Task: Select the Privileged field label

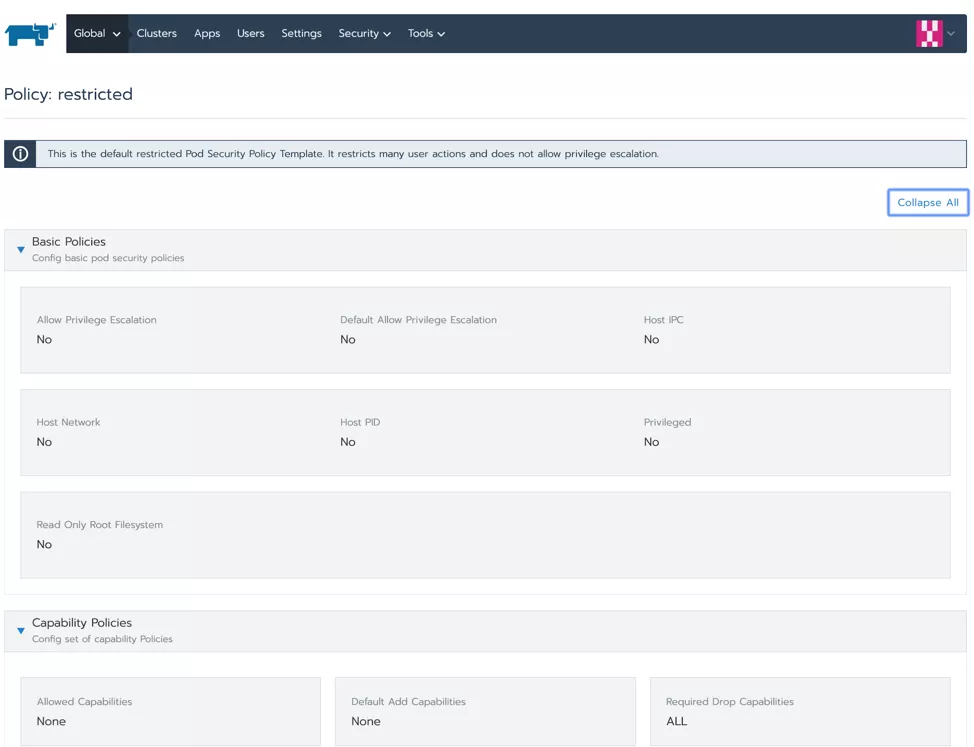Action: point(667,422)
